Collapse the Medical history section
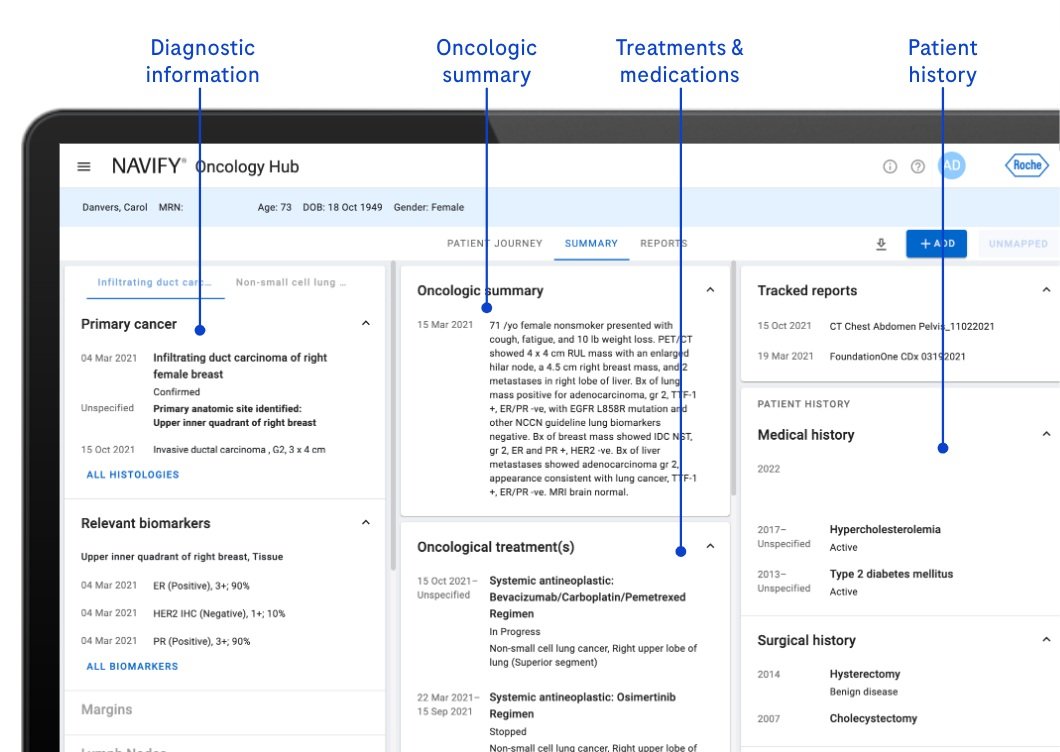 (x=1046, y=433)
